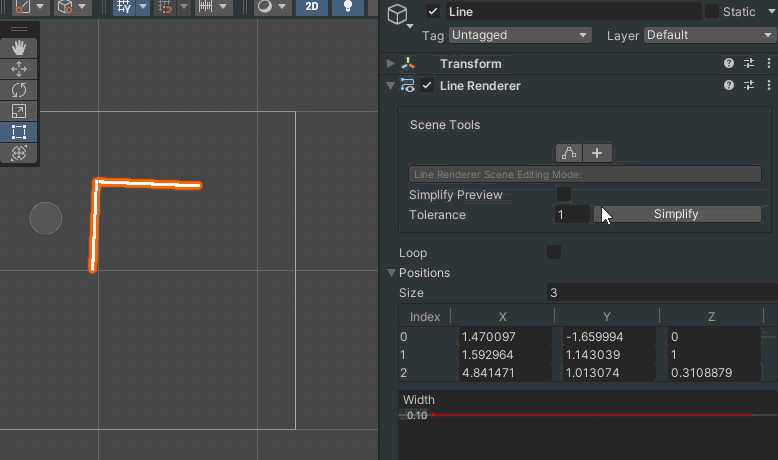Open the Layer dropdown showing Default
The width and height of the screenshot is (778, 460).
pos(710,35)
